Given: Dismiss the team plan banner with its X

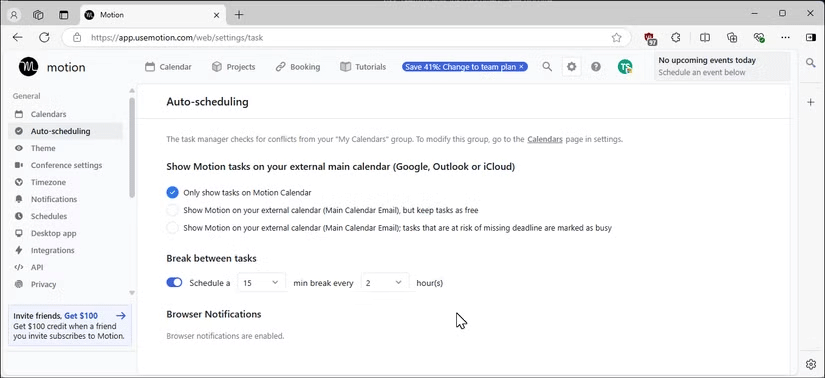Looking at the screenshot, I should click(521, 67).
